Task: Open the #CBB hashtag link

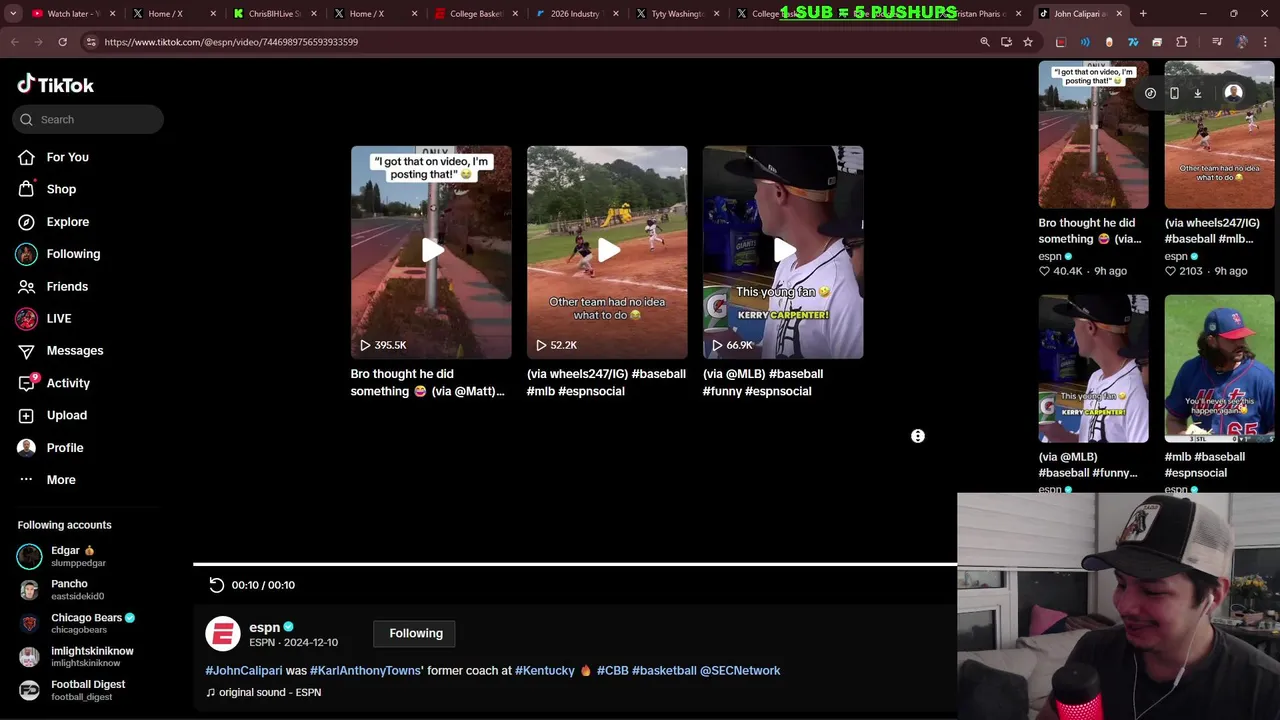Action: click(613, 670)
